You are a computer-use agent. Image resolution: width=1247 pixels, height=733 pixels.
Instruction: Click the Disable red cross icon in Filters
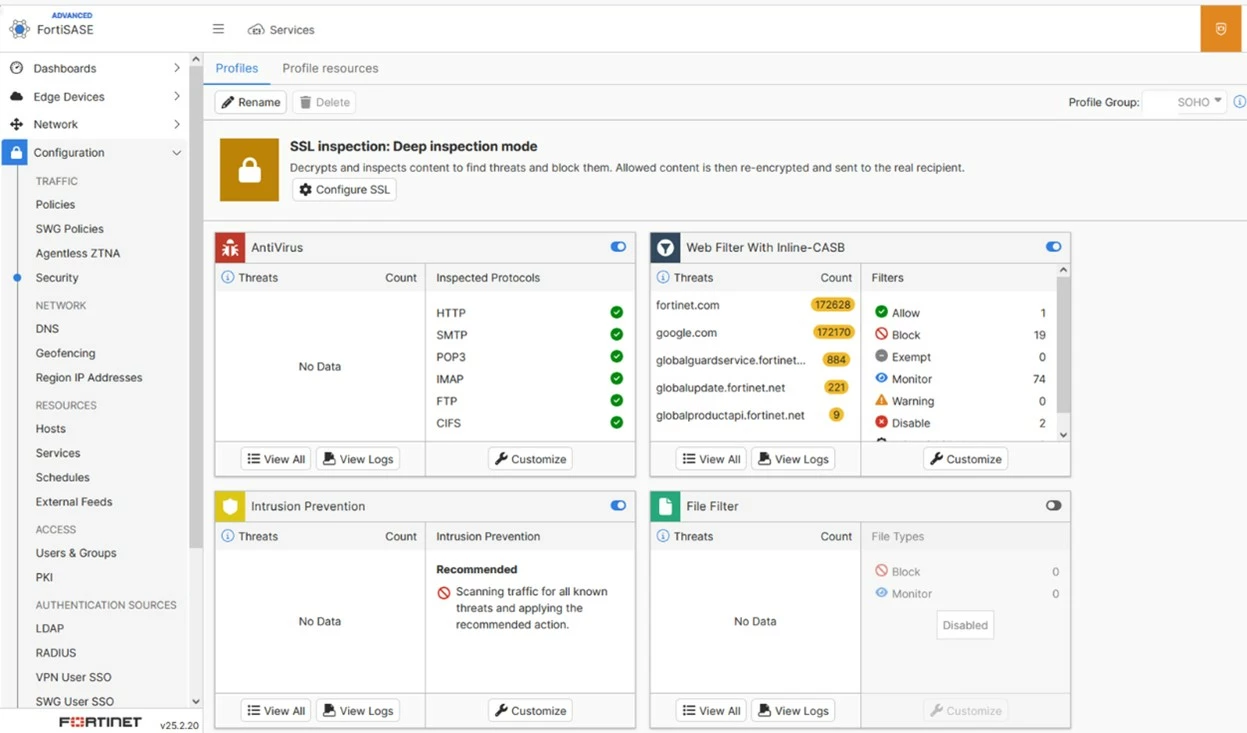coord(881,422)
